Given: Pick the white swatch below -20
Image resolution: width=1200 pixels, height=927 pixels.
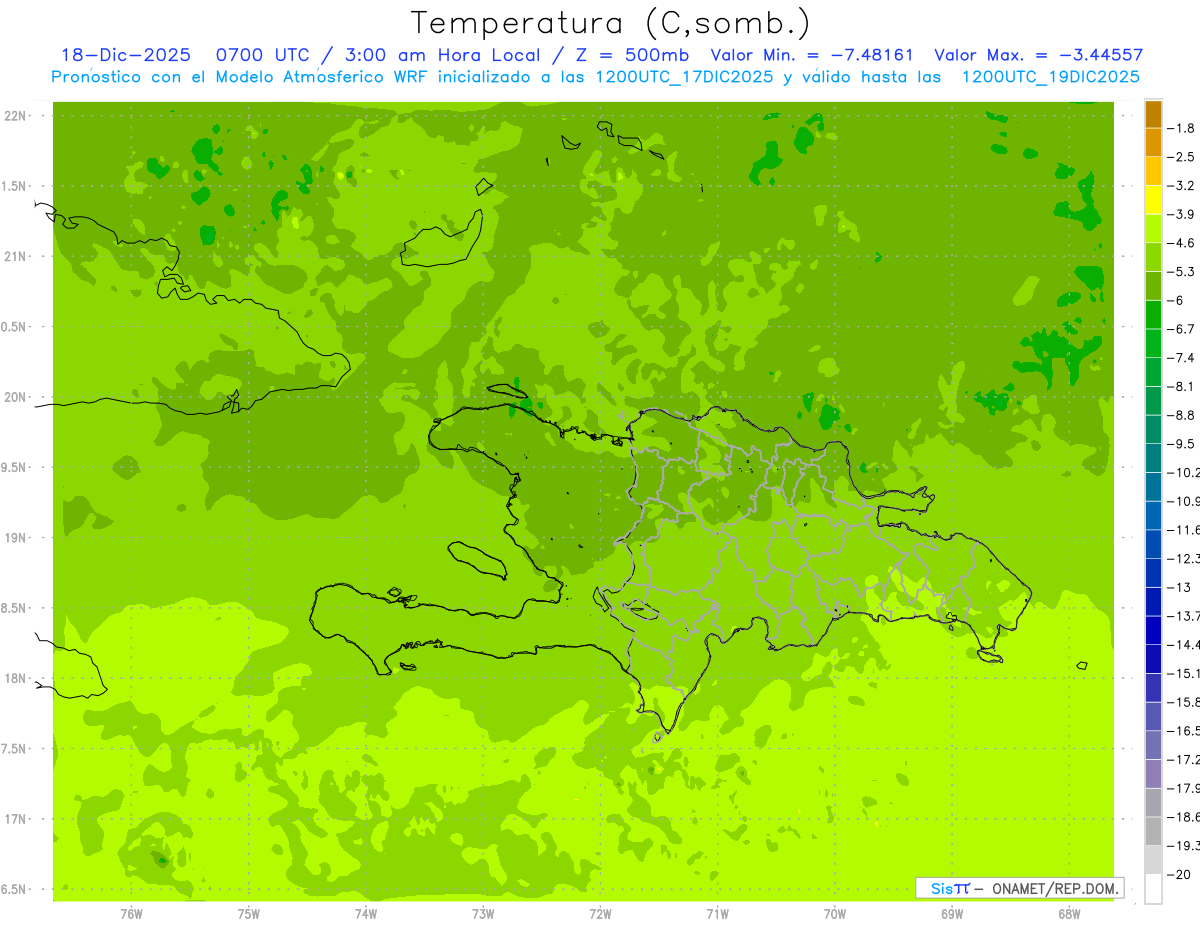Looking at the screenshot, I should [x=1153, y=889].
